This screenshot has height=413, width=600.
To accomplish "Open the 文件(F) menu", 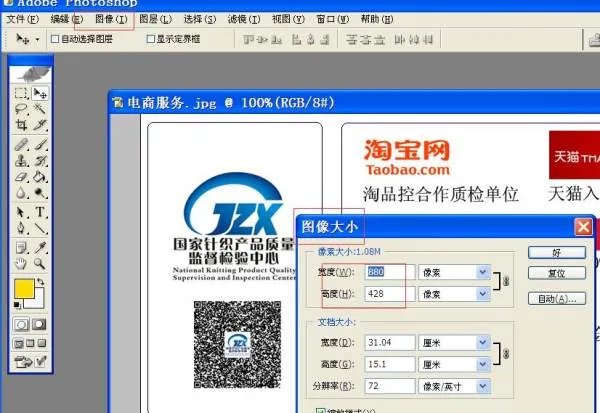I will coord(23,19).
